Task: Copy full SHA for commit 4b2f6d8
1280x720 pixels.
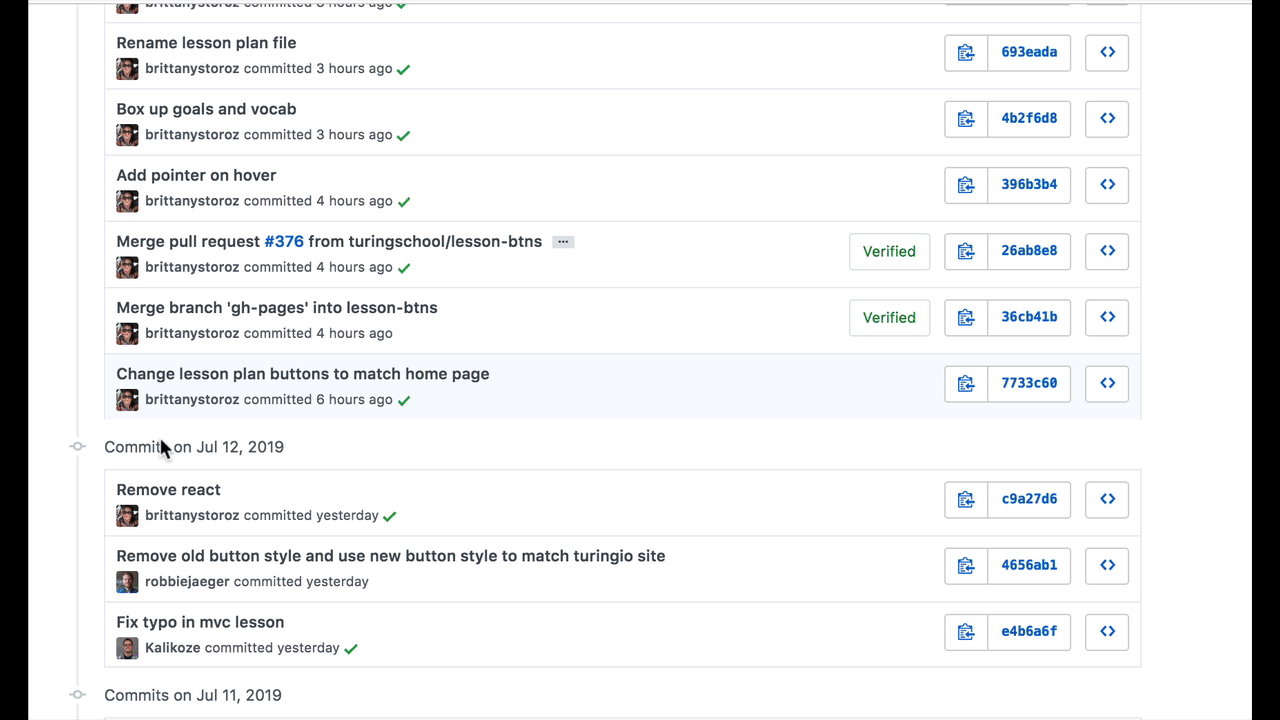Action: coord(966,119)
